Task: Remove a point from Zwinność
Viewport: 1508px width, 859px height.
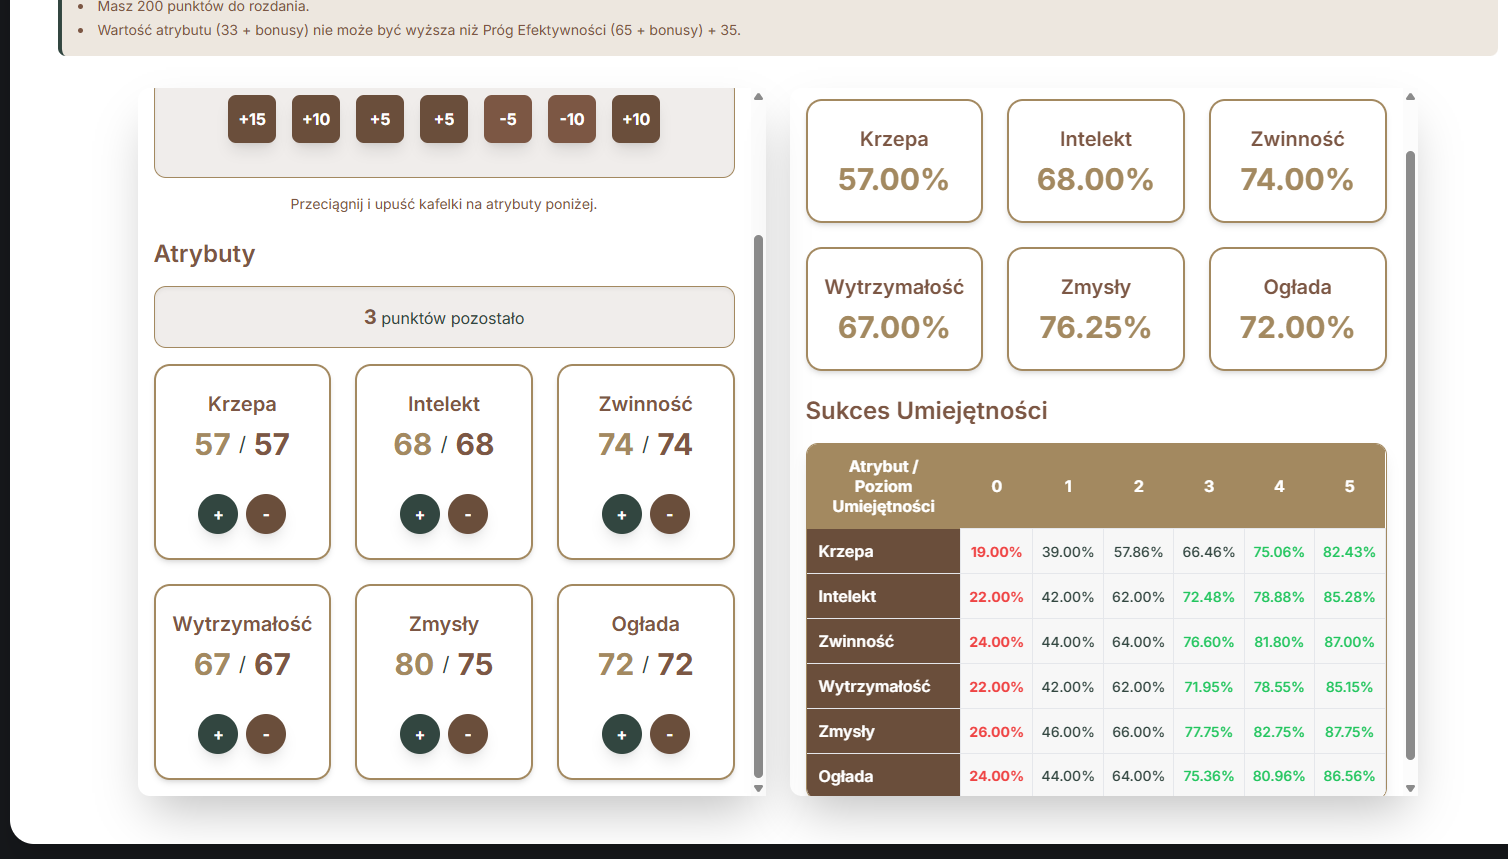Action: [x=670, y=514]
